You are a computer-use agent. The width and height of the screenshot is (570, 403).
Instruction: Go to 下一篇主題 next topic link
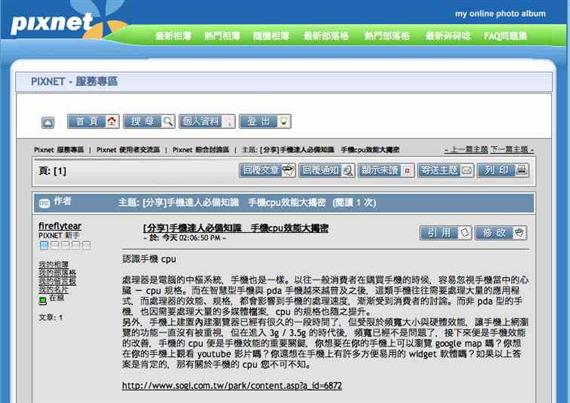tap(512, 149)
